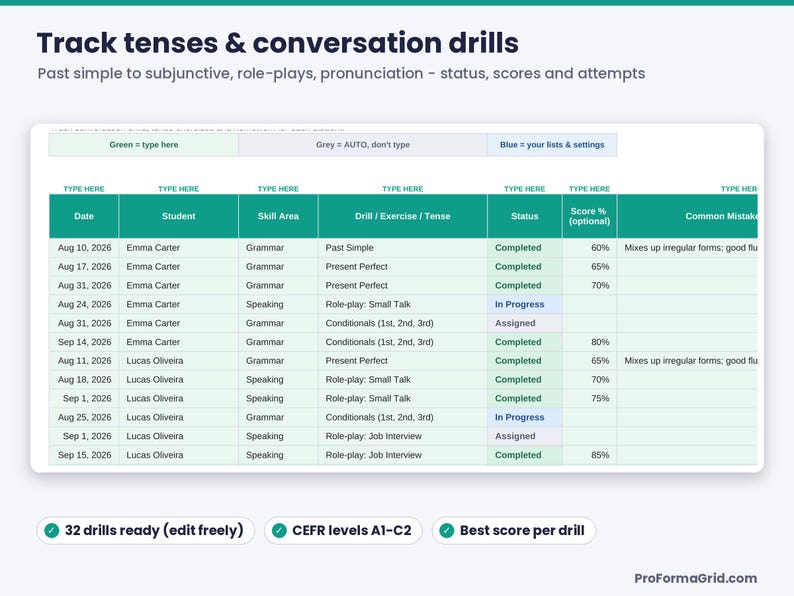Open In Progress status in Aug 25 row
Screen dimensions: 794x596
(525, 417)
